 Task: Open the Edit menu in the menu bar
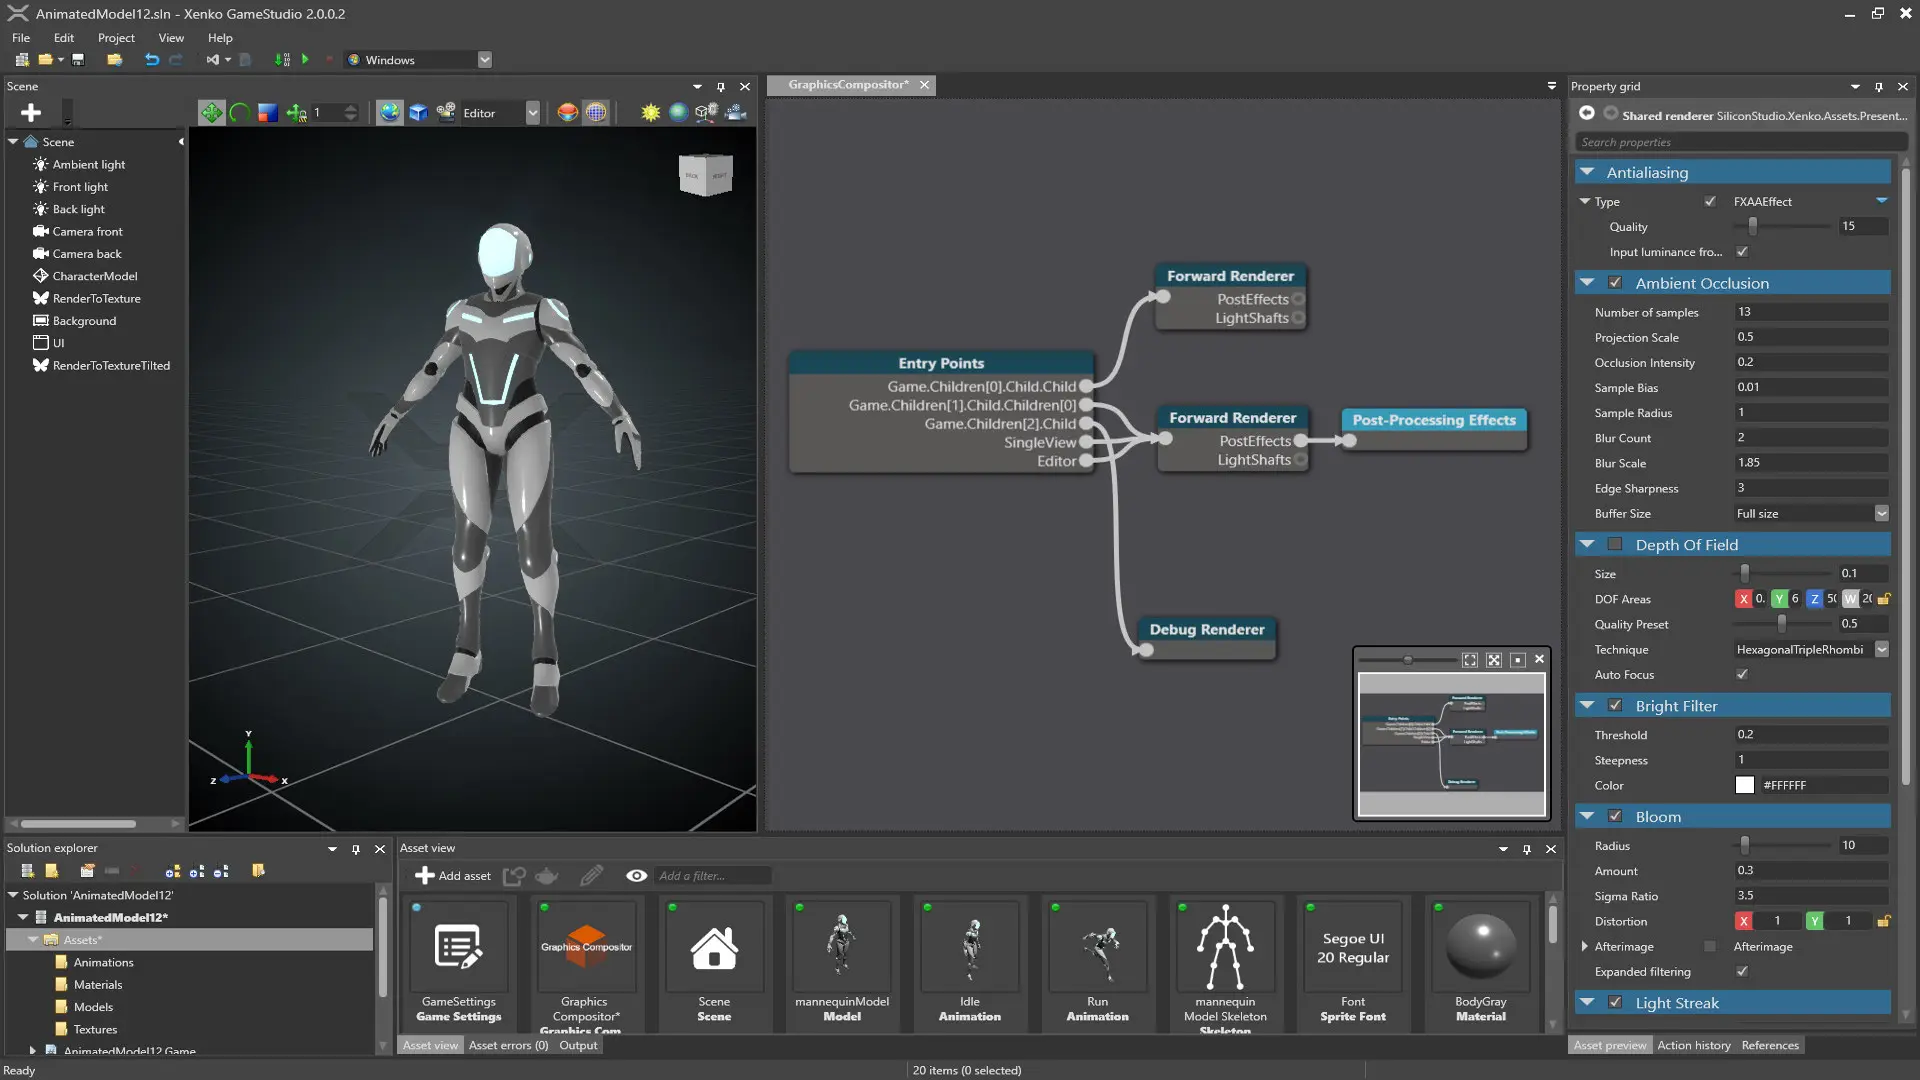coord(61,37)
